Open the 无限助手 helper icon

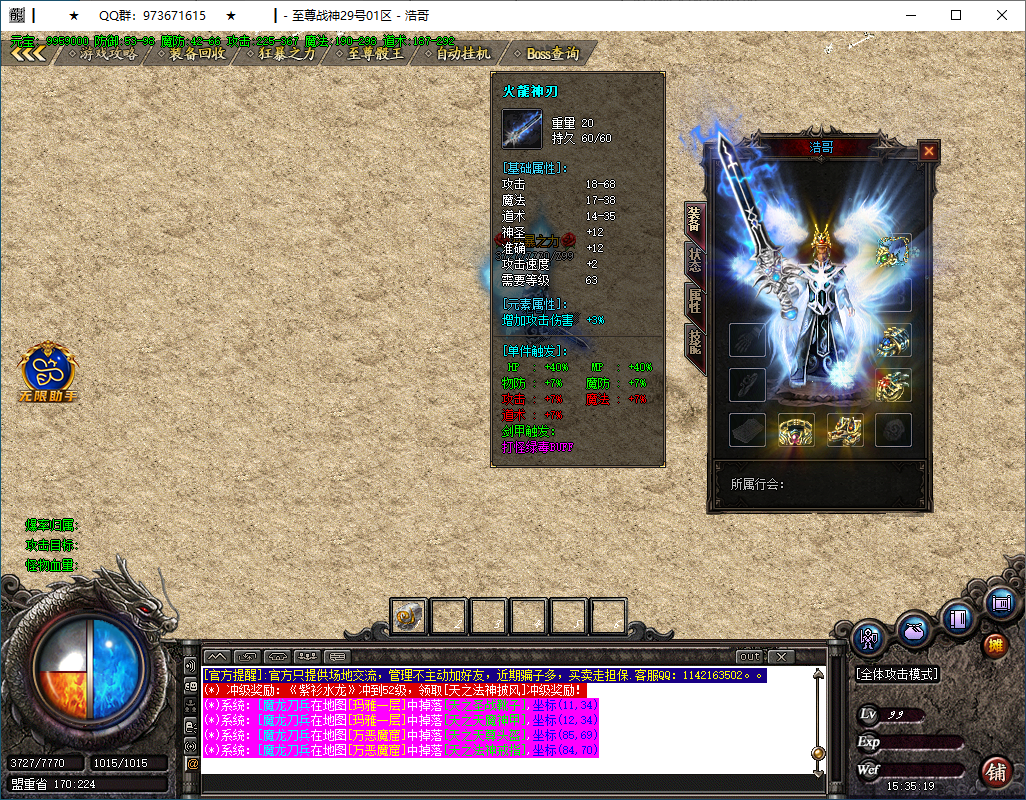pos(48,372)
